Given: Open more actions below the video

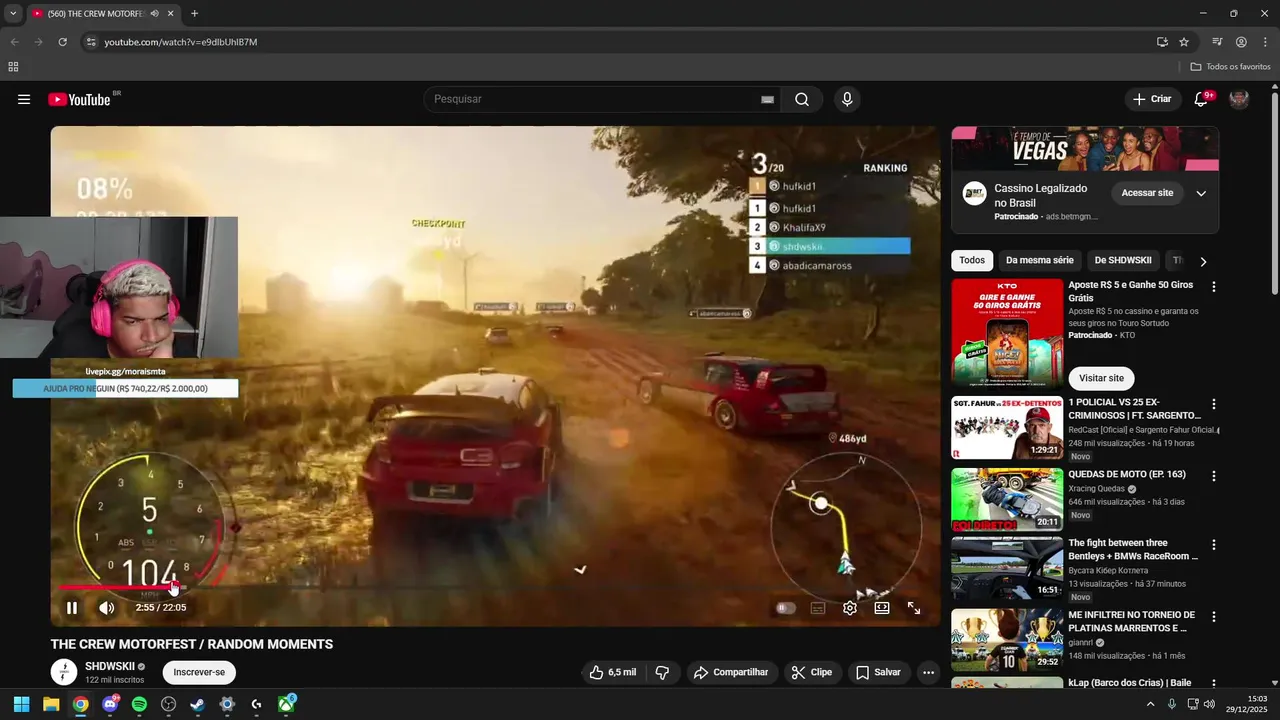Looking at the screenshot, I should pos(928,672).
